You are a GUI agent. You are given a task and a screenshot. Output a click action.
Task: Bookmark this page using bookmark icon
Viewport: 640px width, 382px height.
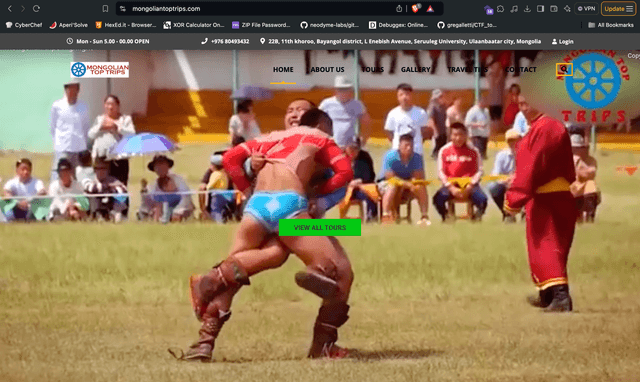[105, 9]
